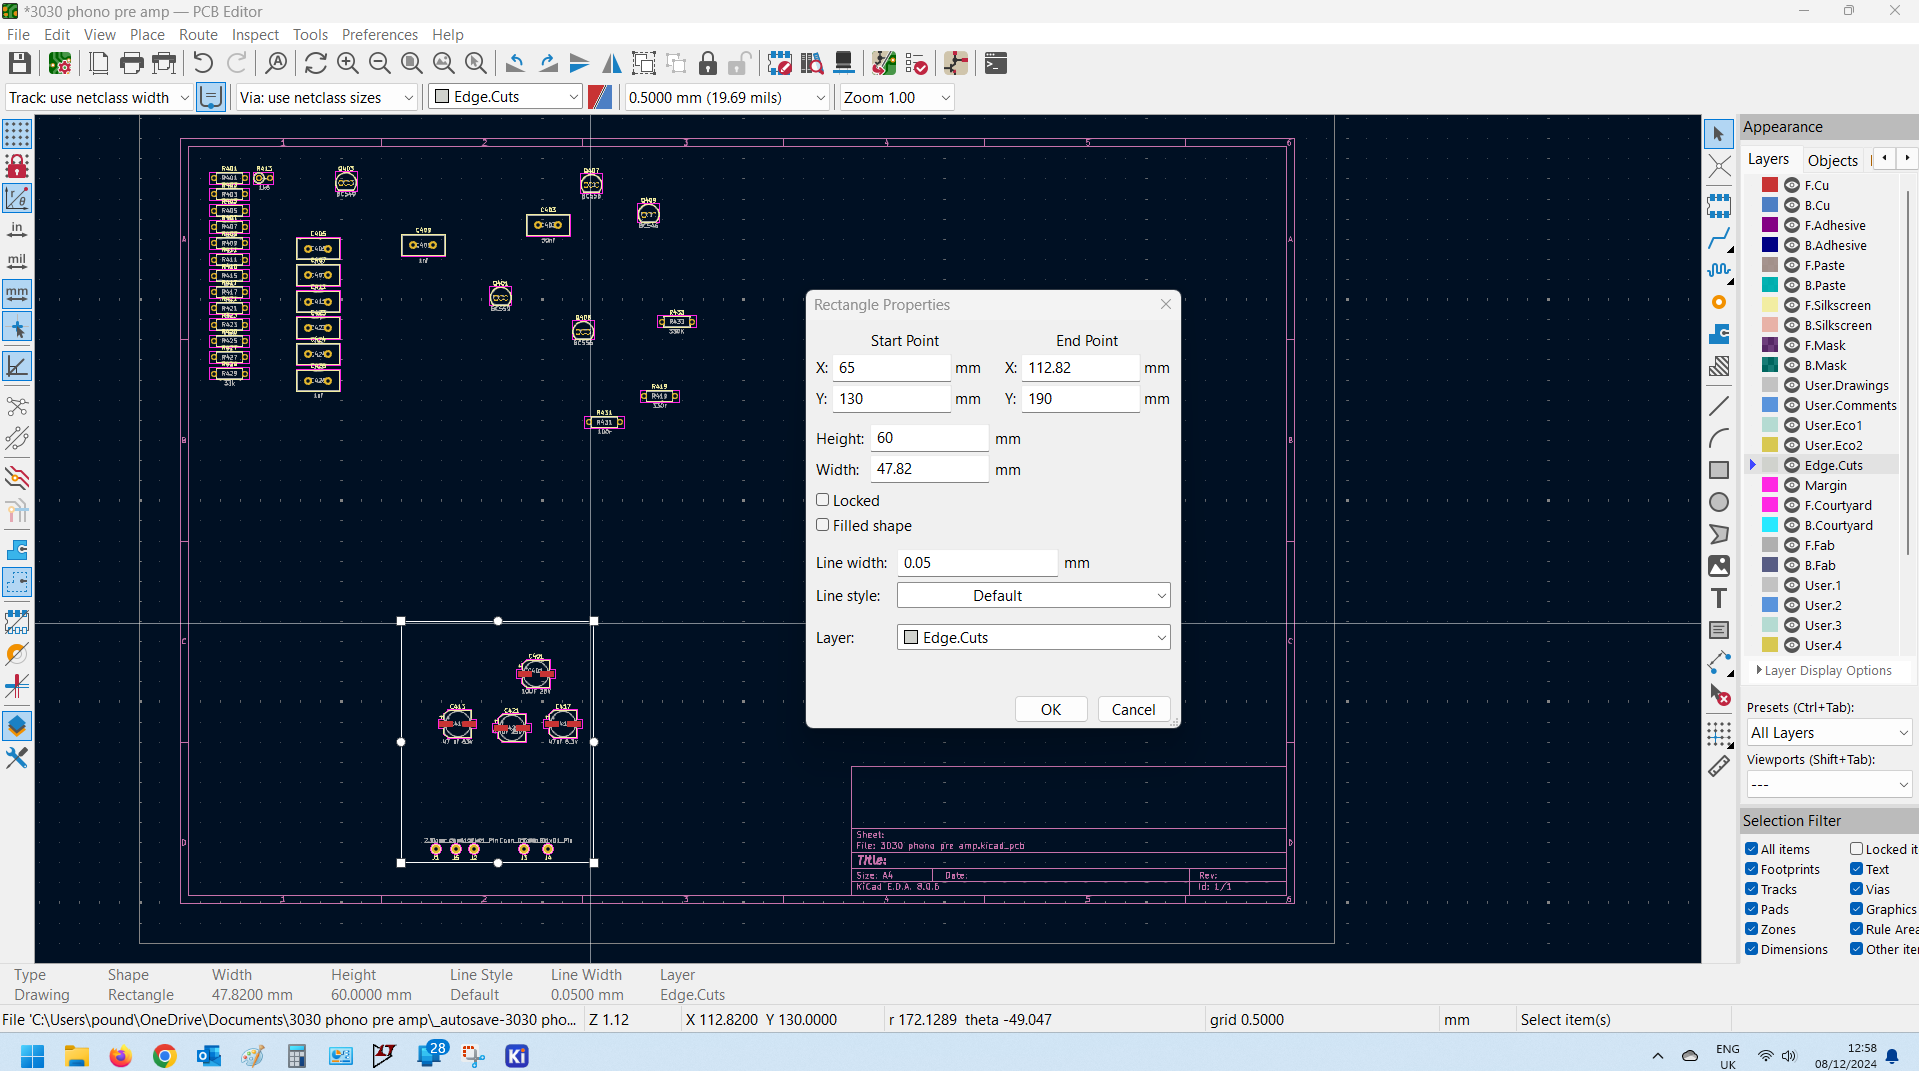Click the Undo arrow icon
The width and height of the screenshot is (1919, 1071).
point(203,64)
